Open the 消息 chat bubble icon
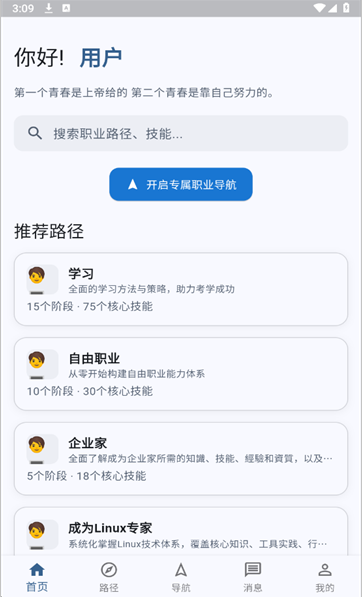 coord(253,570)
